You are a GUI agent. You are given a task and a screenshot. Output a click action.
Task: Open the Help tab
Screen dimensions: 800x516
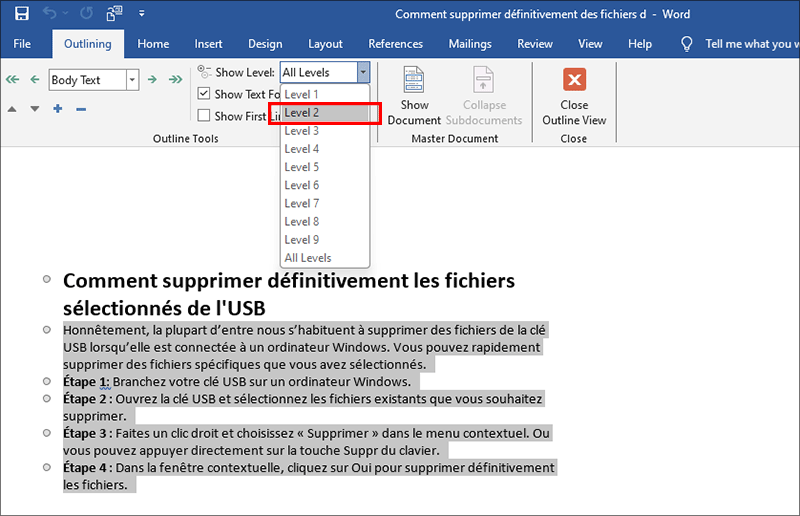[x=640, y=44]
